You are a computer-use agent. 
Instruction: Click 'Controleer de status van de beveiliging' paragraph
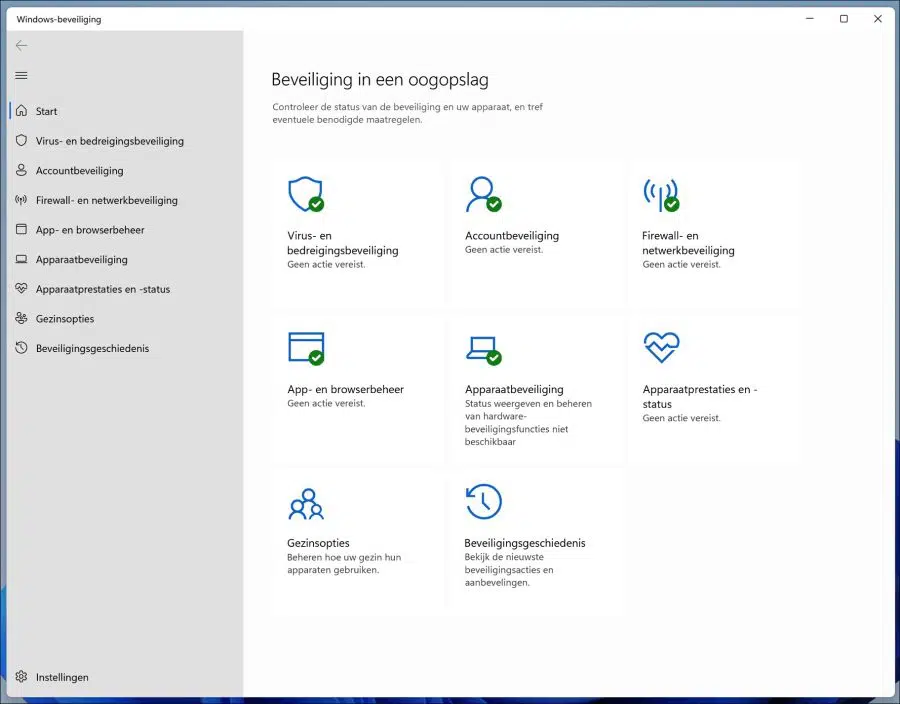pyautogui.click(x=408, y=113)
